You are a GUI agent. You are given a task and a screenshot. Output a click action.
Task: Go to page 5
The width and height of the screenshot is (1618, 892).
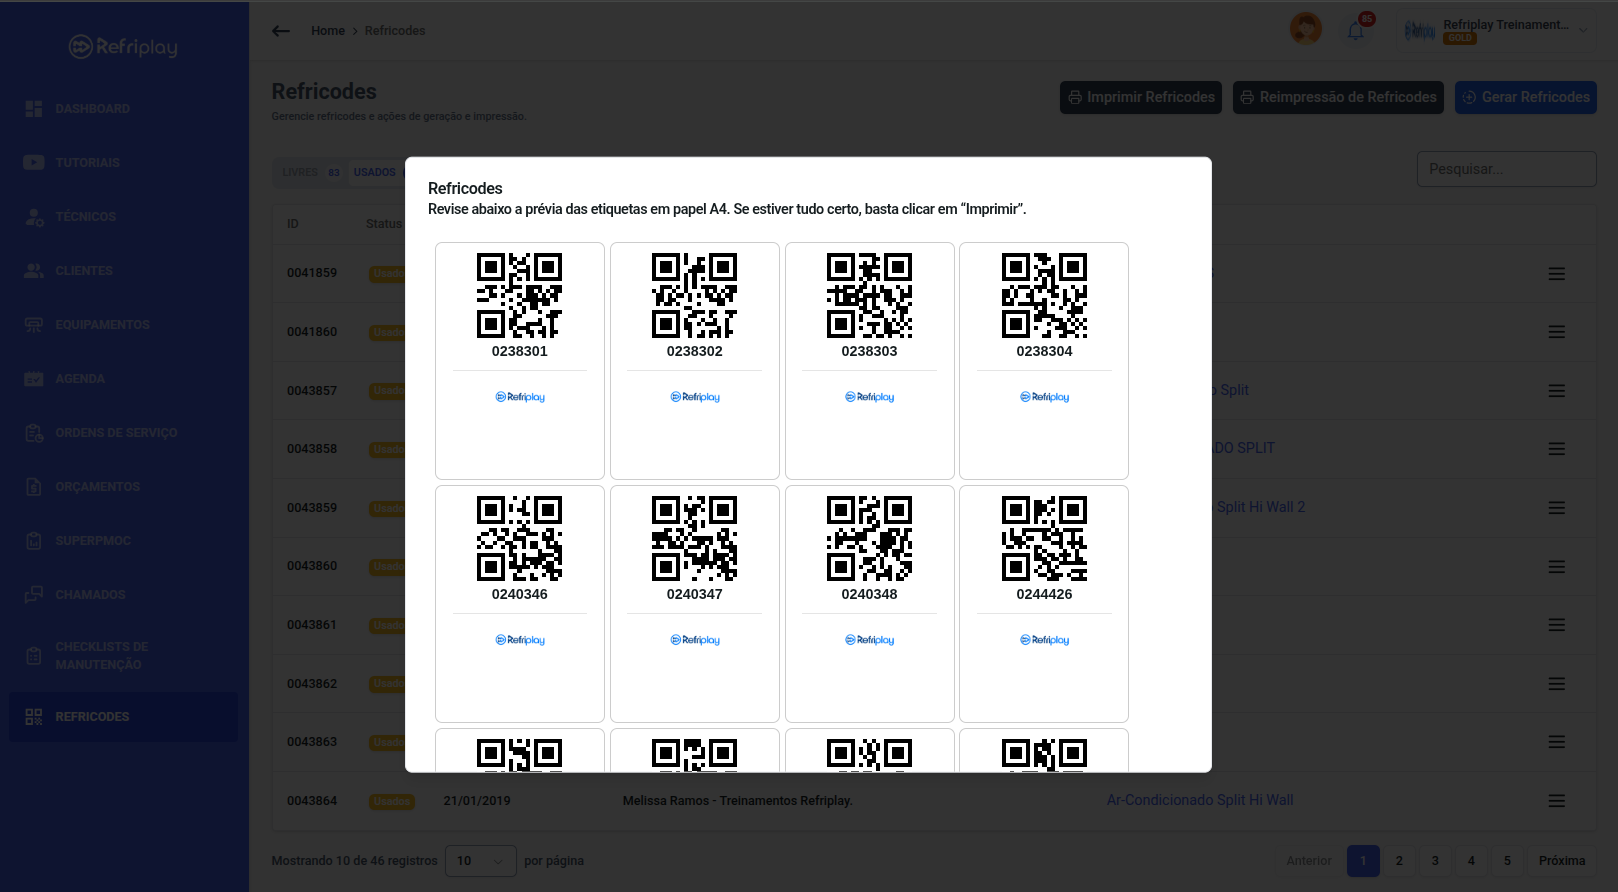pyautogui.click(x=1507, y=861)
